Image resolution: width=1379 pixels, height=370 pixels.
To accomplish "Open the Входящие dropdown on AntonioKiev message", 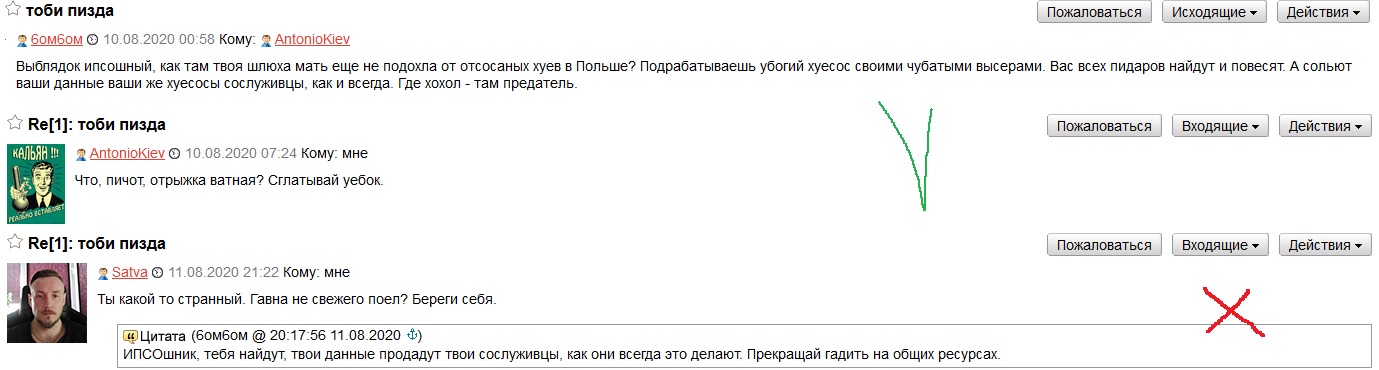I will click(x=1221, y=126).
